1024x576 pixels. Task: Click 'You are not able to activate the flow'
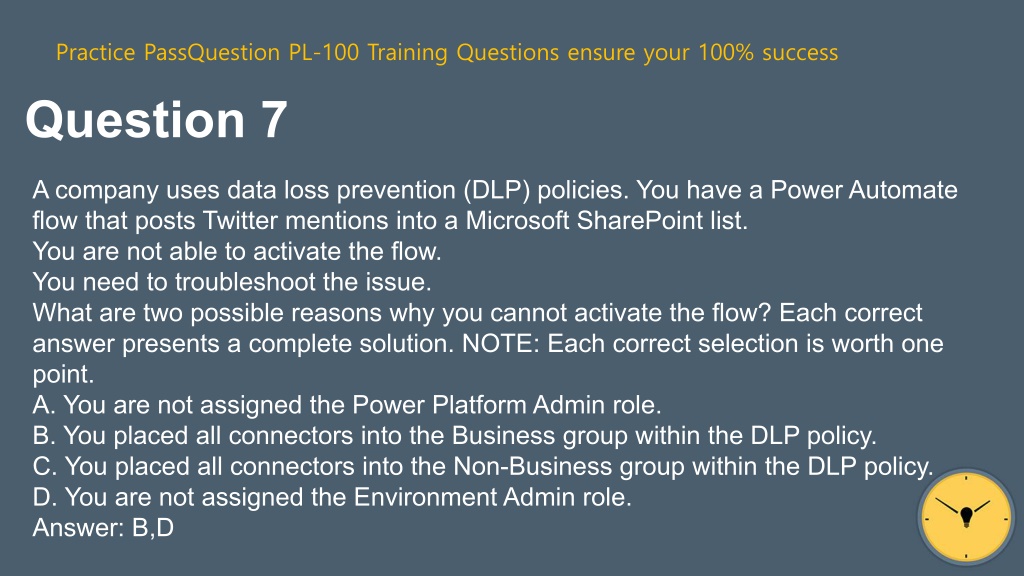coord(237,251)
